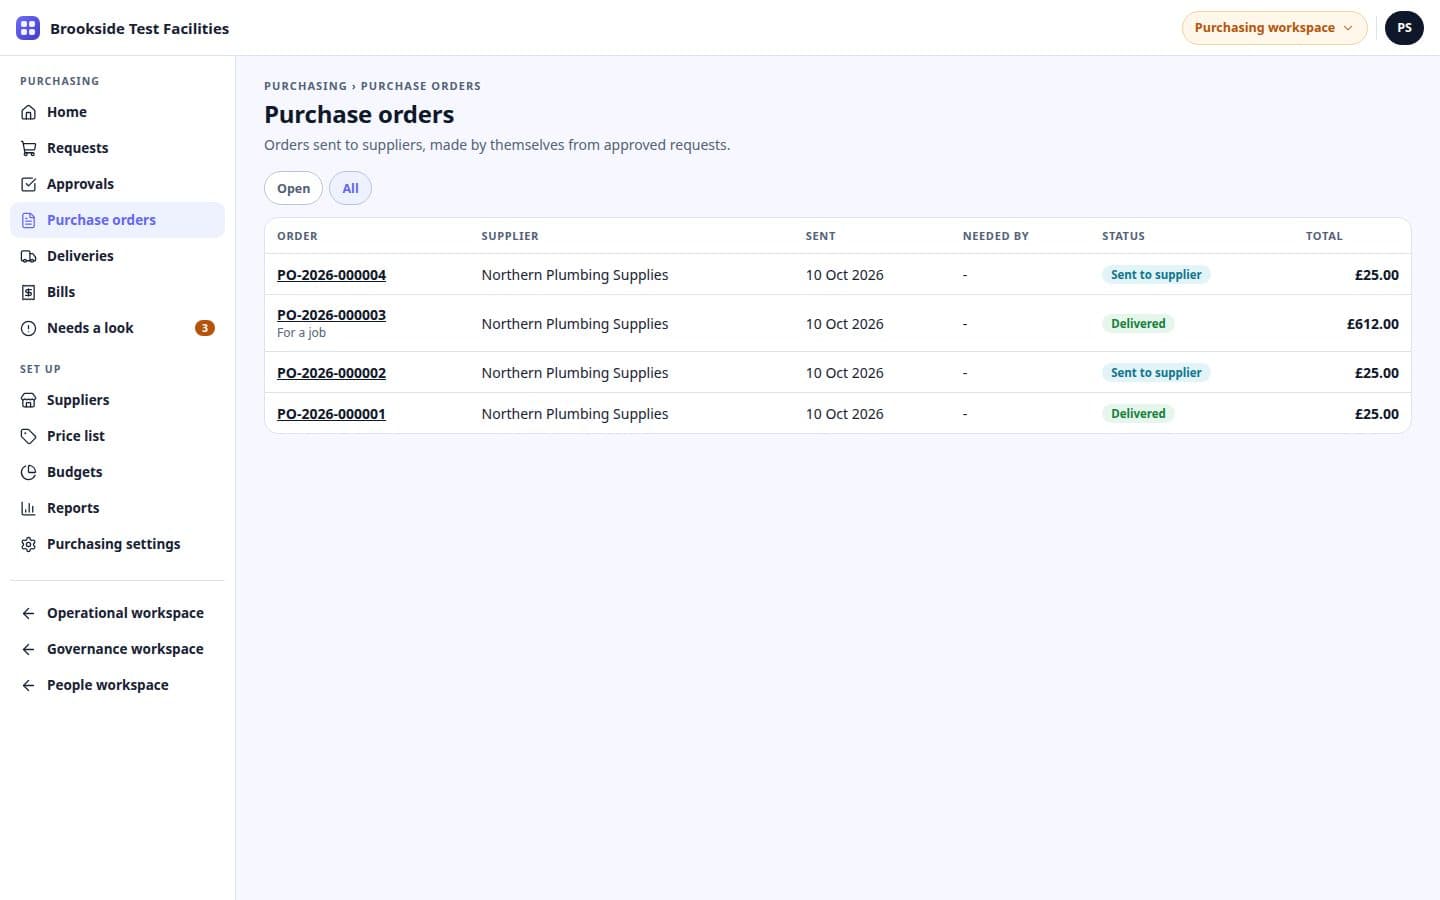Open purchase order PO-2026-000003
The width and height of the screenshot is (1440, 900).
click(331, 315)
